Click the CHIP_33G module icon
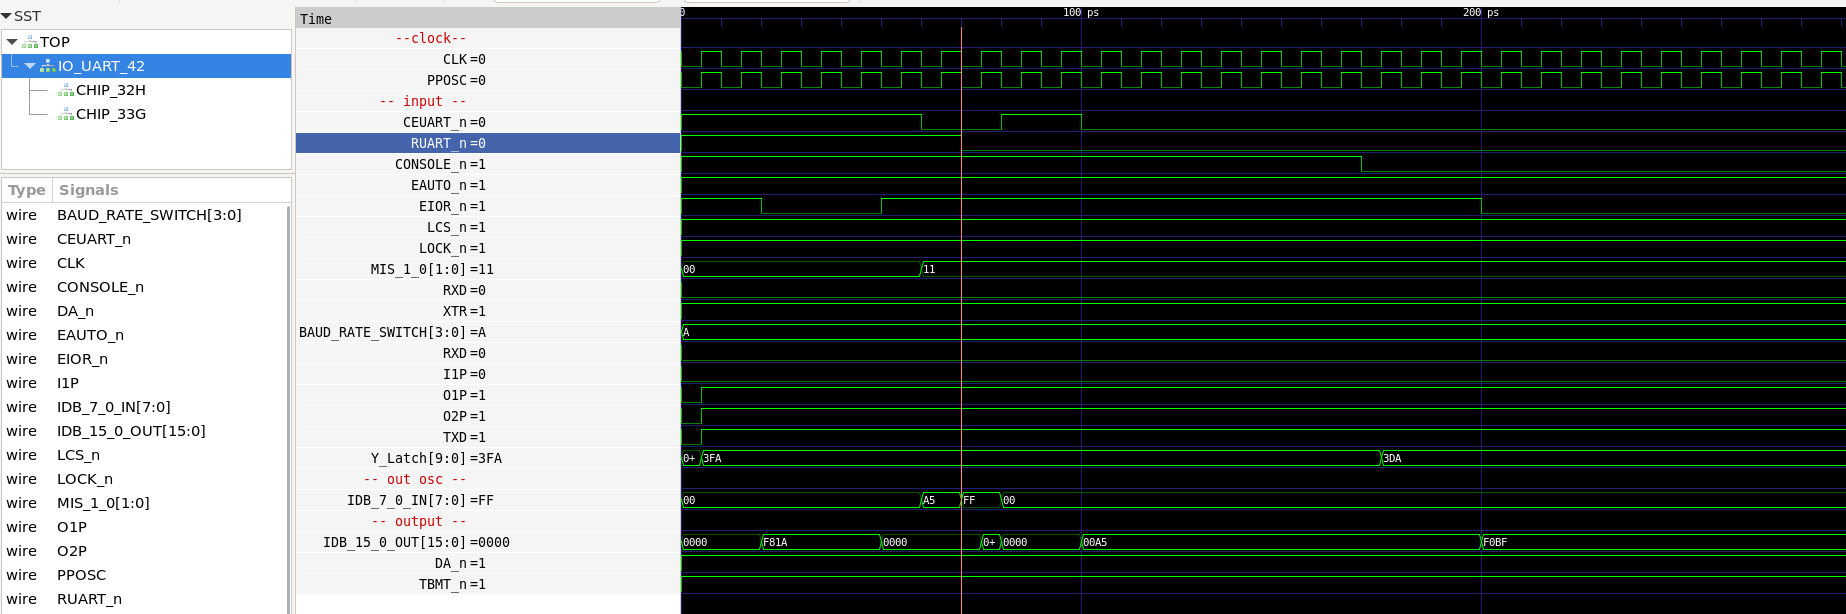The height and width of the screenshot is (614, 1846). (66, 114)
